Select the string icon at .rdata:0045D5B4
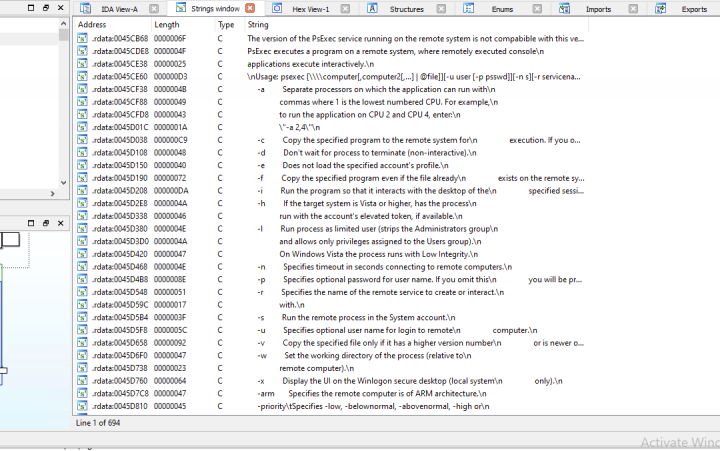 point(82,317)
